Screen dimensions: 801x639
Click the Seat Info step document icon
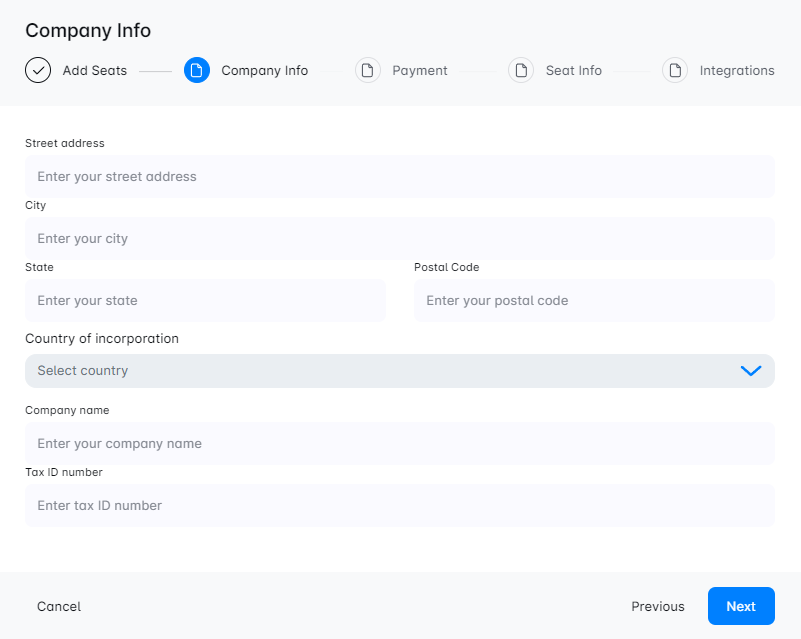tap(521, 71)
